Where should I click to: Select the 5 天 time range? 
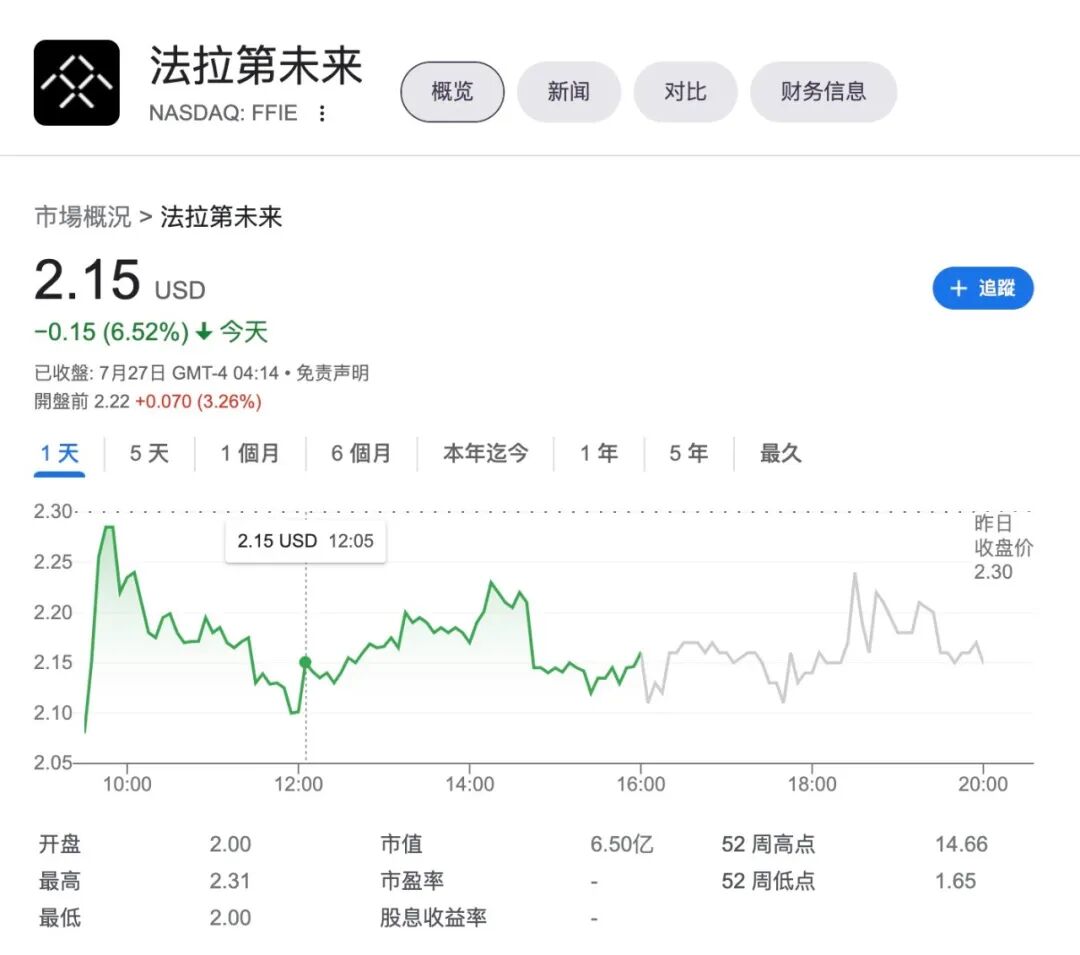click(149, 454)
